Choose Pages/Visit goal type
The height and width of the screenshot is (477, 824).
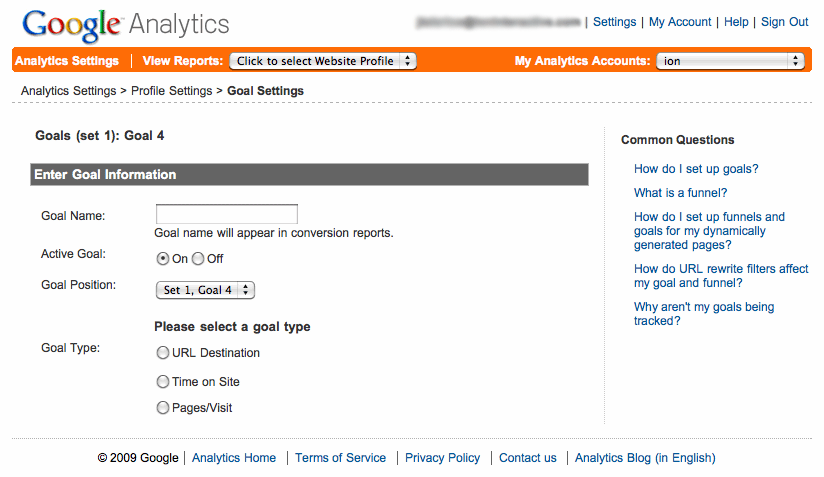pos(163,408)
